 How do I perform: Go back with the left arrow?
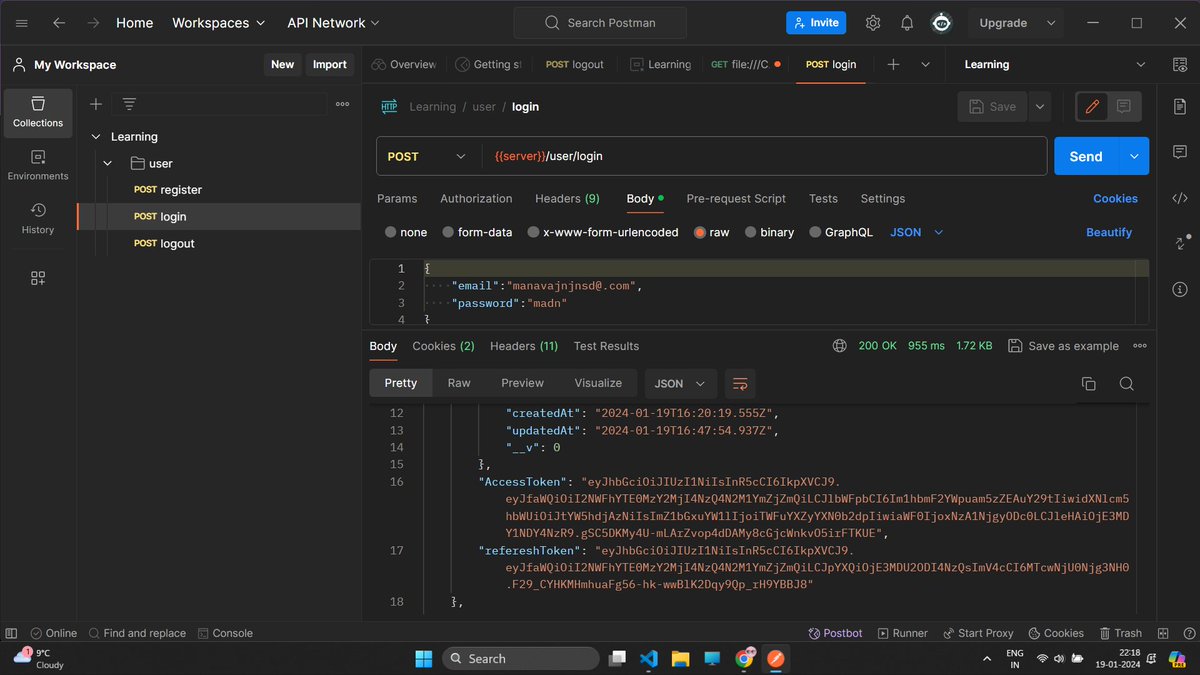pos(59,22)
